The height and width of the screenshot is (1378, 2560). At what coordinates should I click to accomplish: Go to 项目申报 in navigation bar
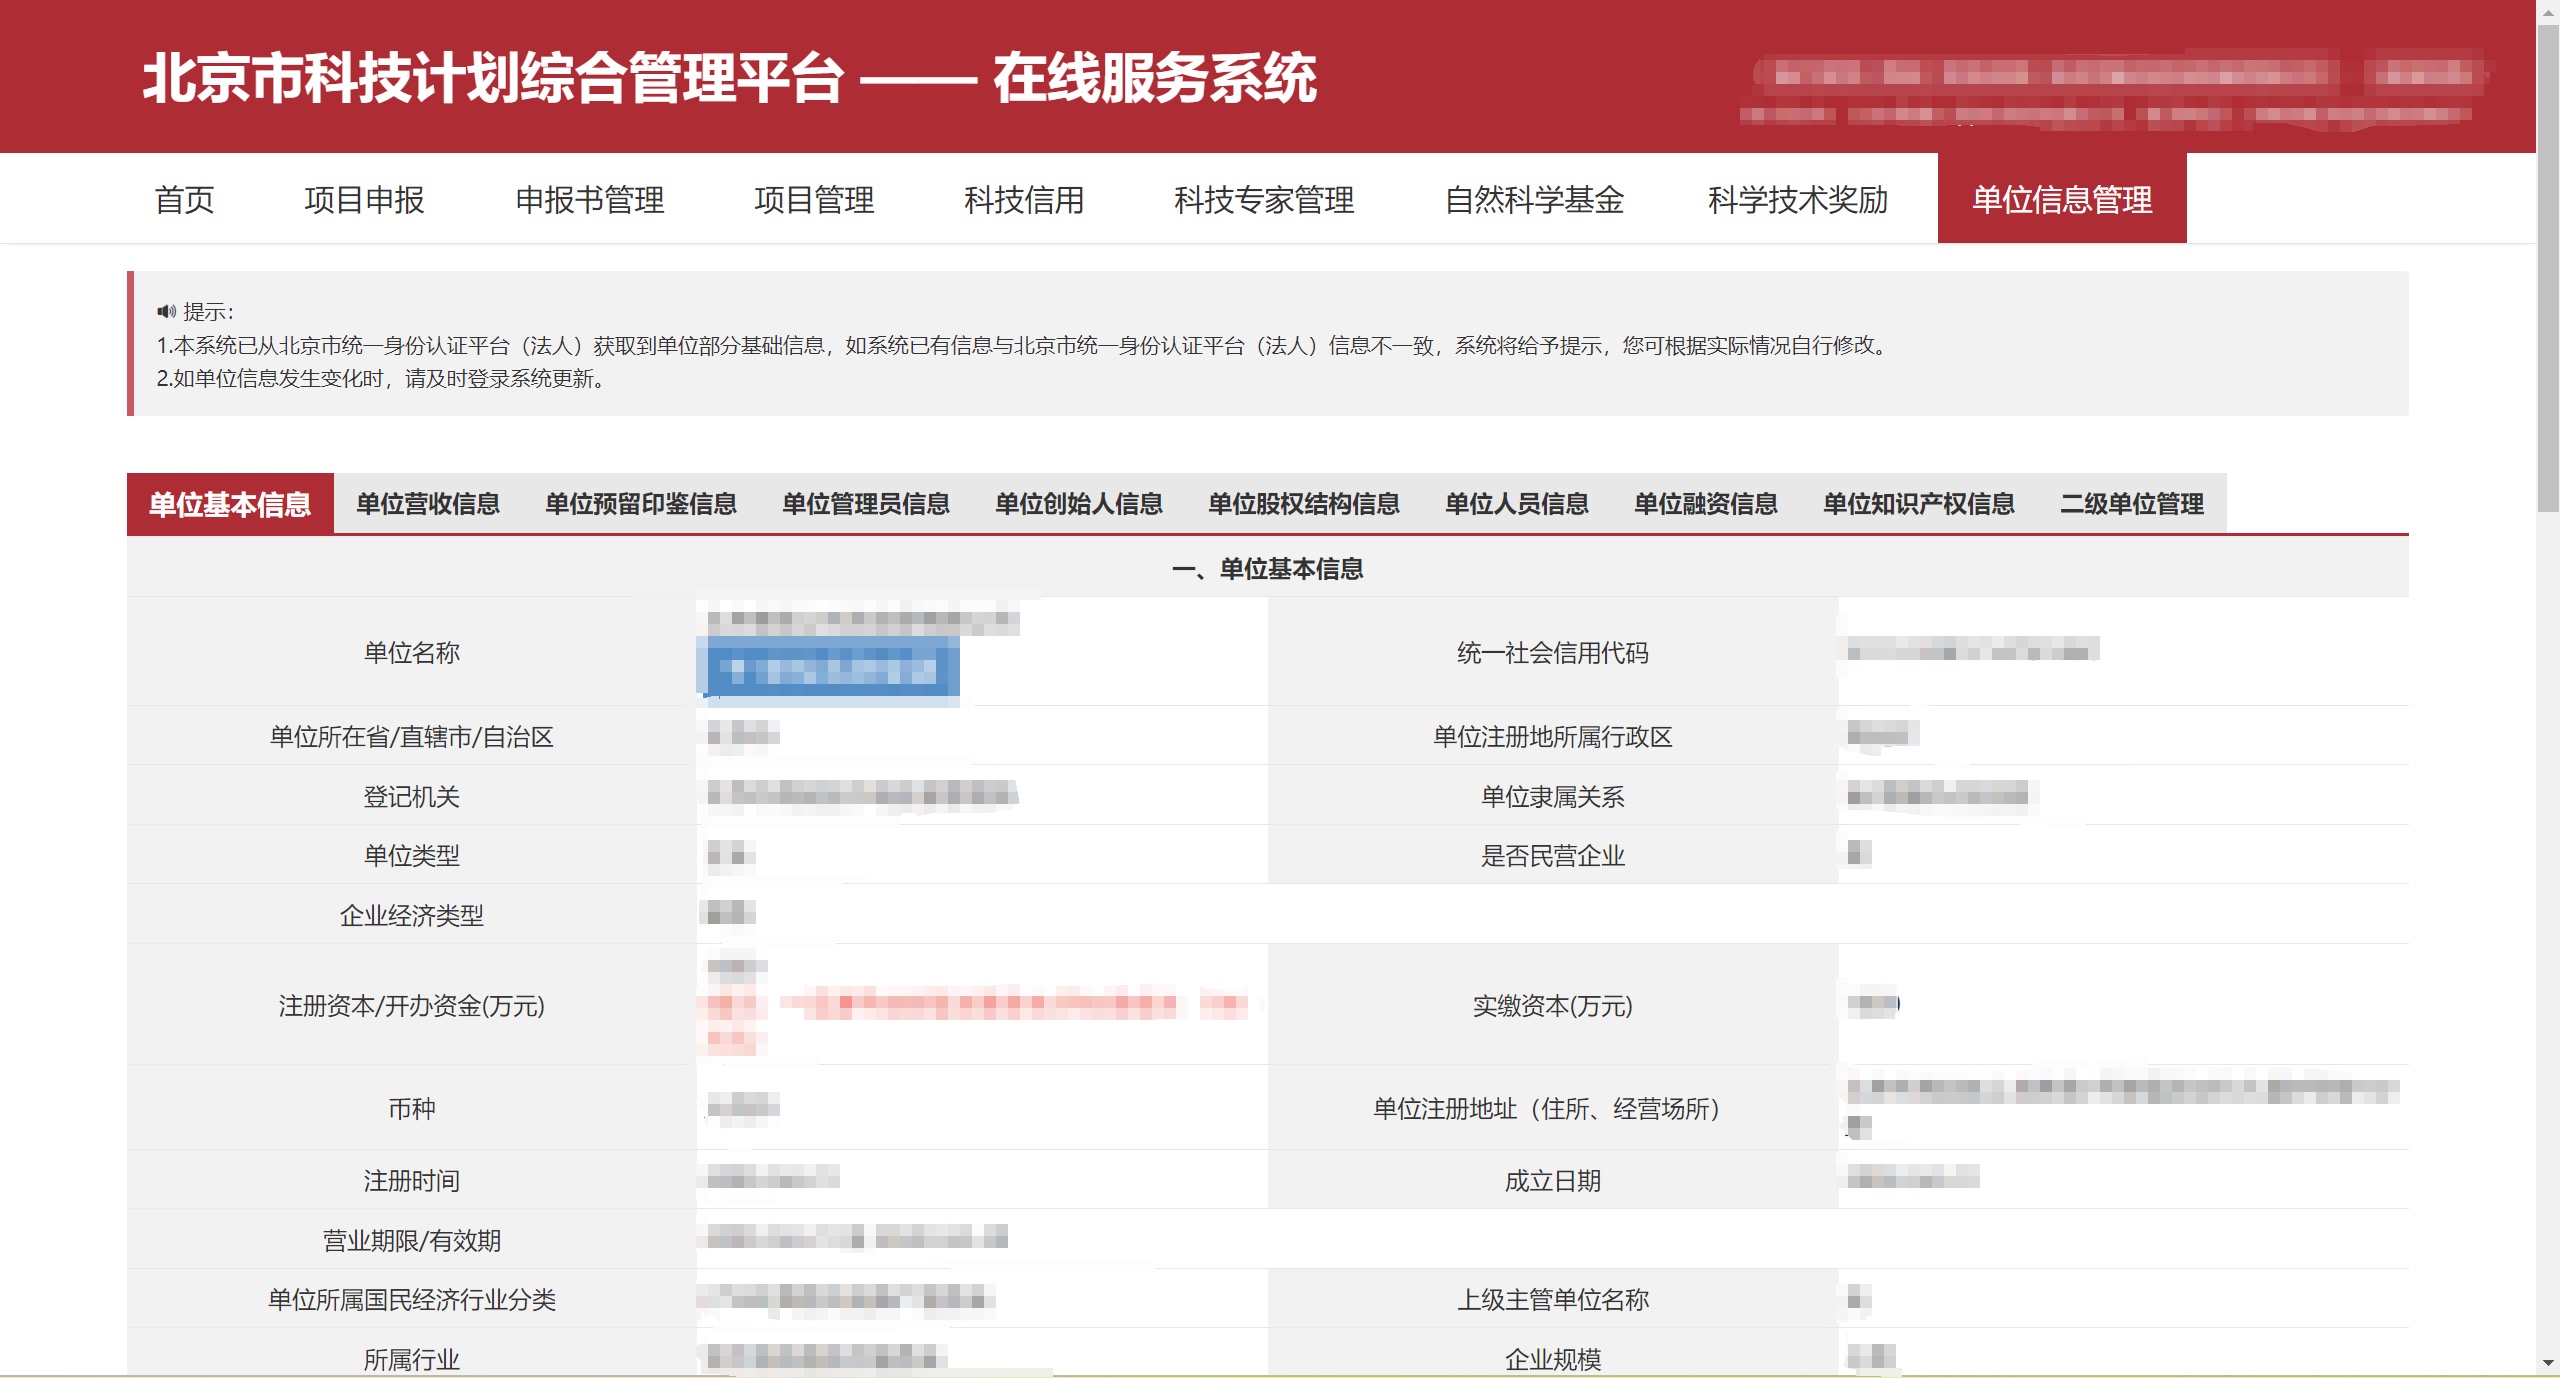point(364,200)
